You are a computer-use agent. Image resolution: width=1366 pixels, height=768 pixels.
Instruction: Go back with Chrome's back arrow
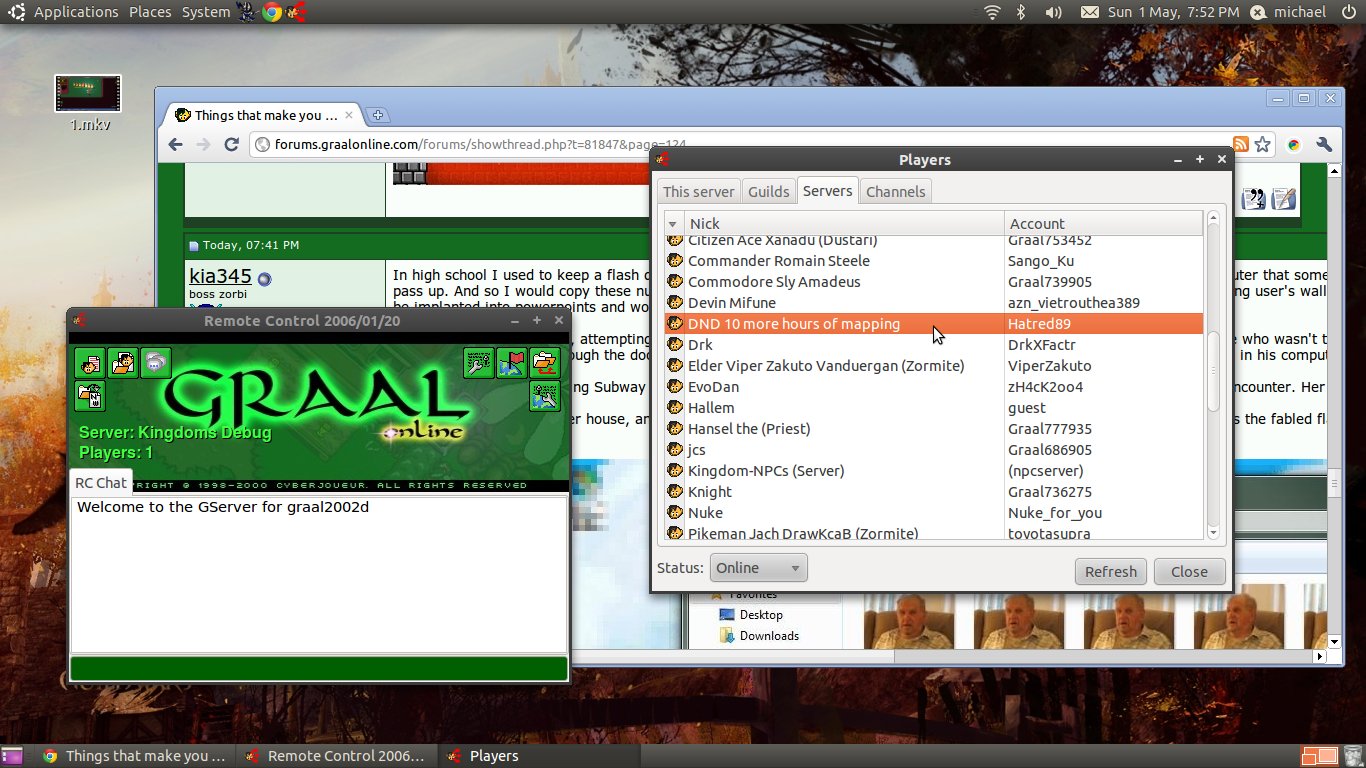(175, 144)
